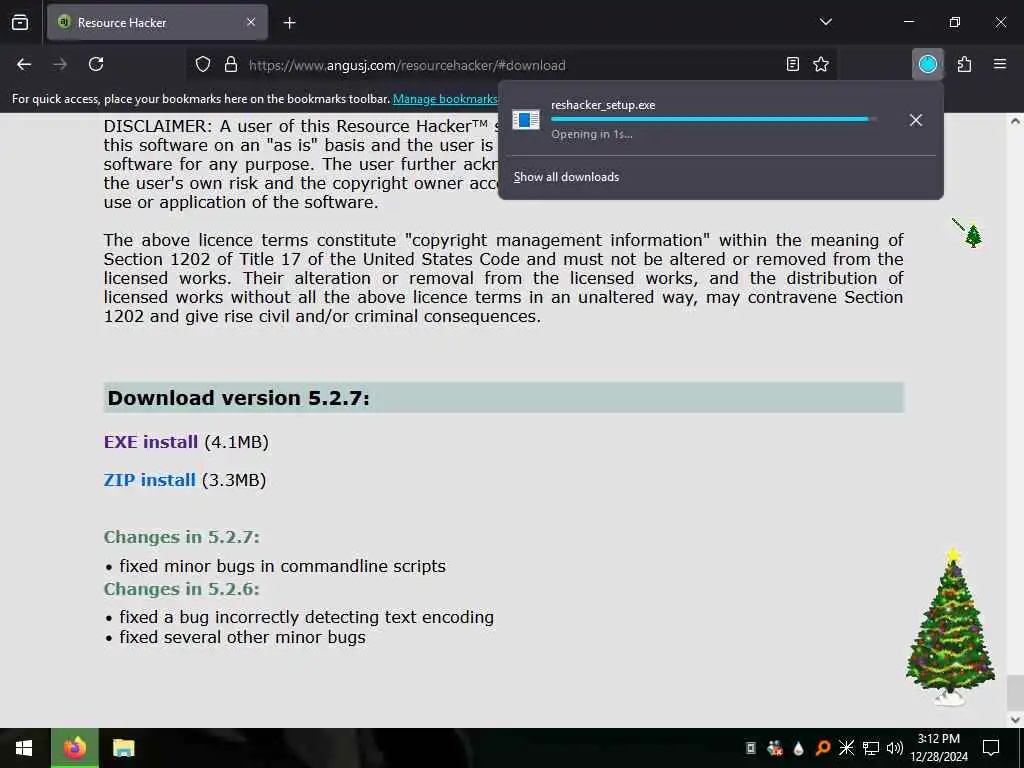Click the vertical scrollbar thumb

point(1015,694)
